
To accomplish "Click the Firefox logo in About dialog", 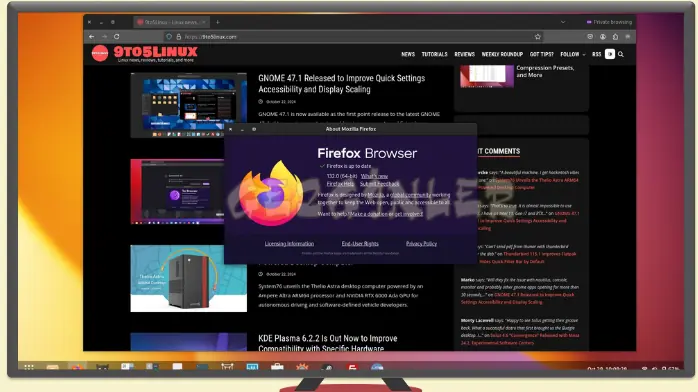I will 271,194.
